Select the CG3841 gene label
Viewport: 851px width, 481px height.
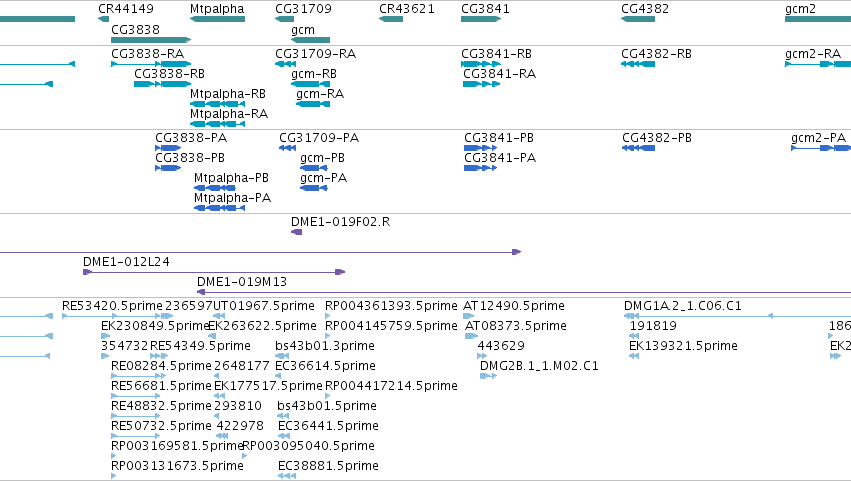point(485,9)
